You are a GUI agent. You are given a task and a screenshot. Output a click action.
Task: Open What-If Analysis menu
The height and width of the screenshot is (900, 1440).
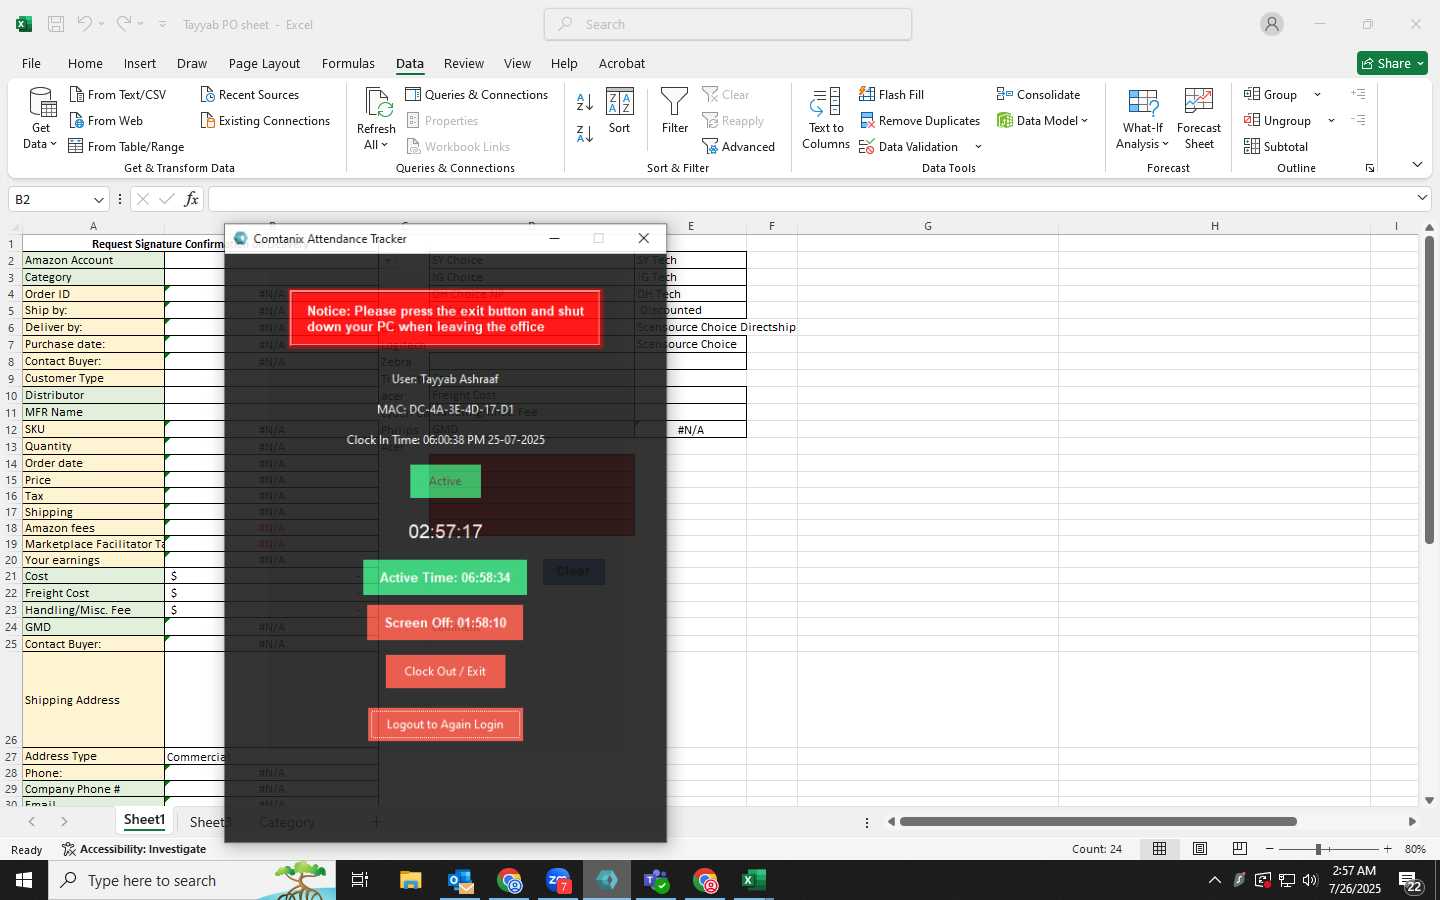(x=1143, y=119)
